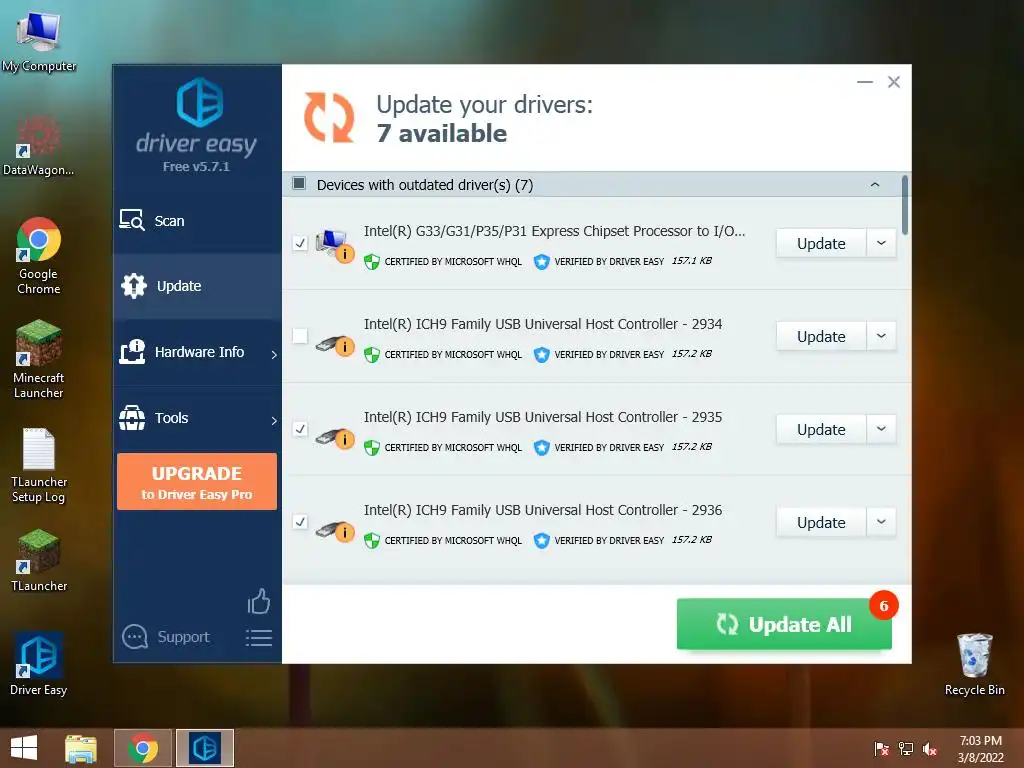Click UPGRADE to Driver Easy Pro
1024x768 pixels.
pos(197,481)
